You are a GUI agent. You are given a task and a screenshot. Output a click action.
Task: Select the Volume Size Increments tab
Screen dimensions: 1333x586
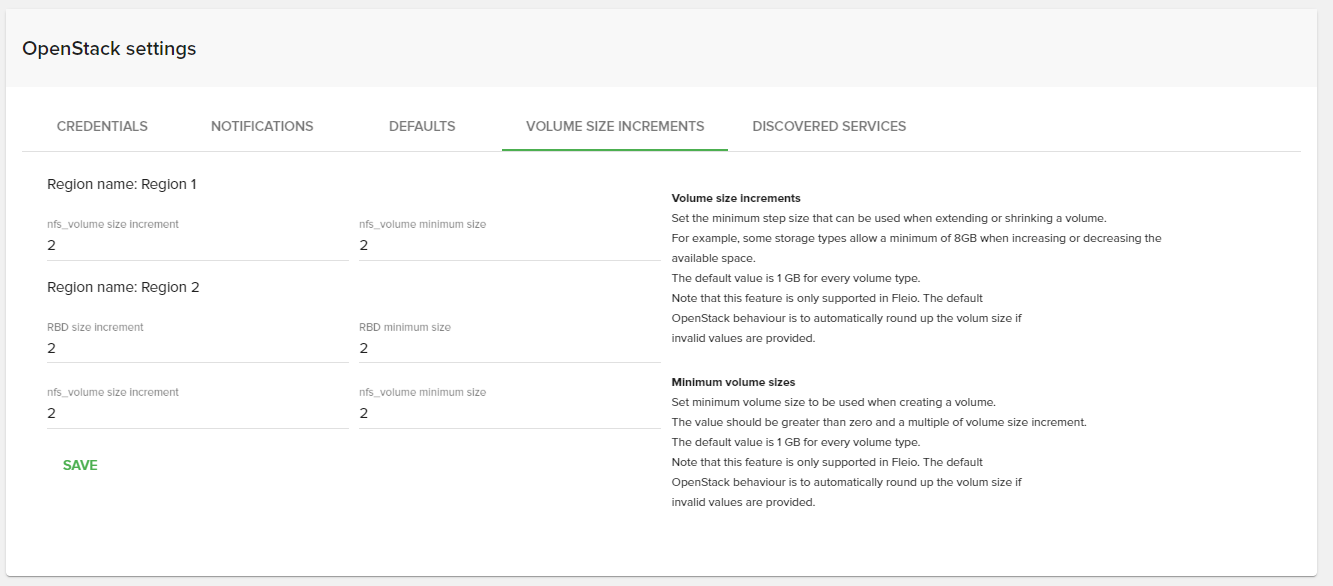pos(615,126)
